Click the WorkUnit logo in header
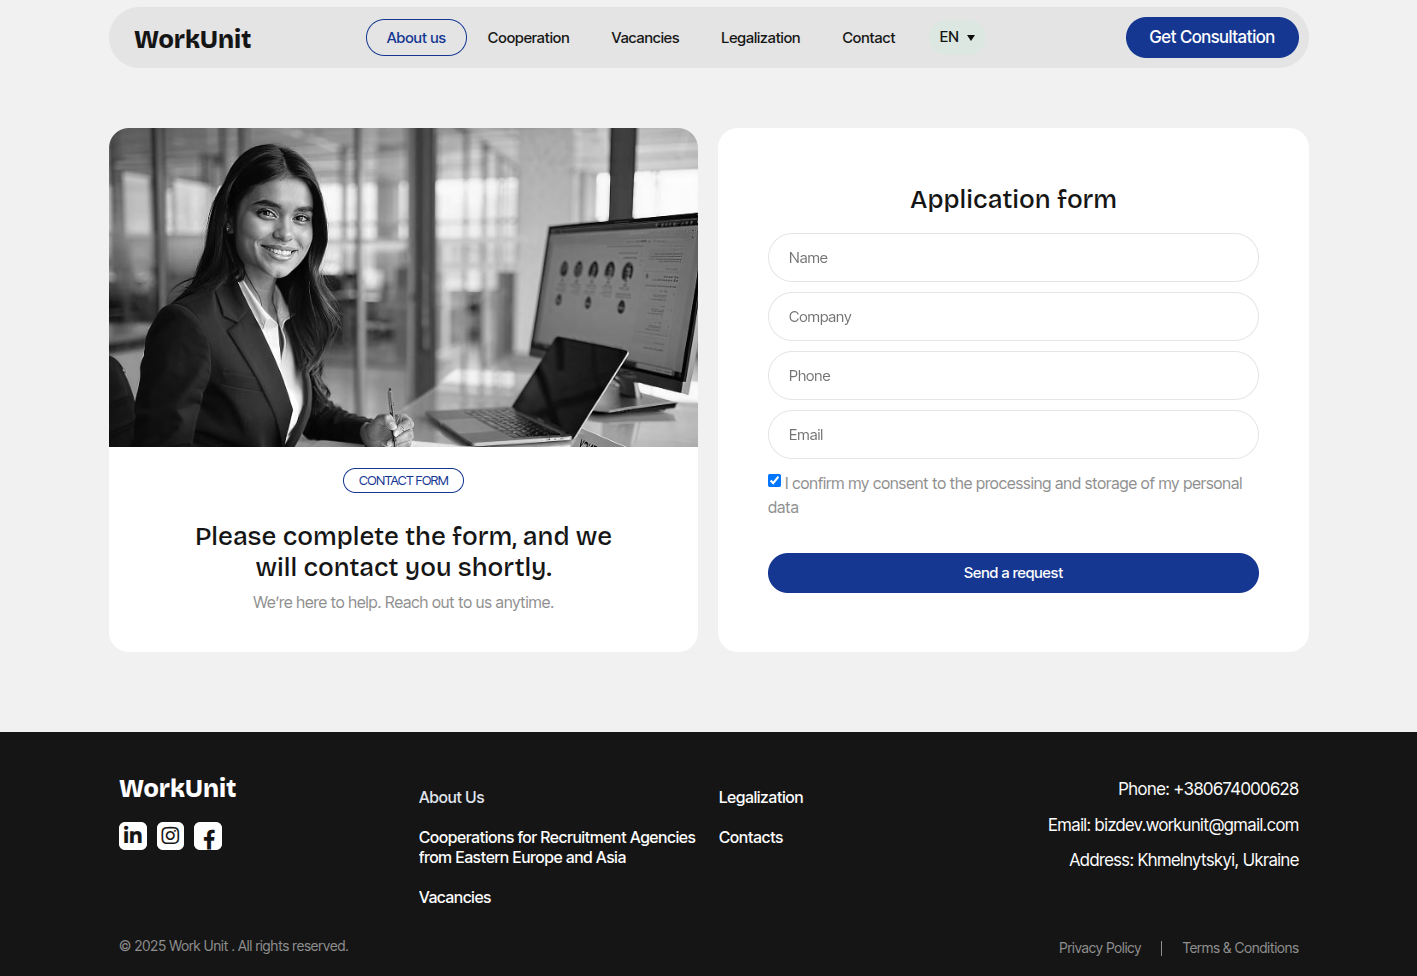This screenshot has width=1417, height=976. click(193, 39)
